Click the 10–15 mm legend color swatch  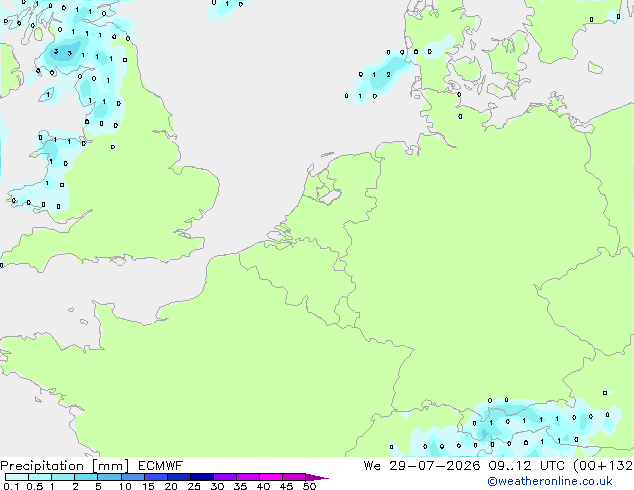click(133, 477)
